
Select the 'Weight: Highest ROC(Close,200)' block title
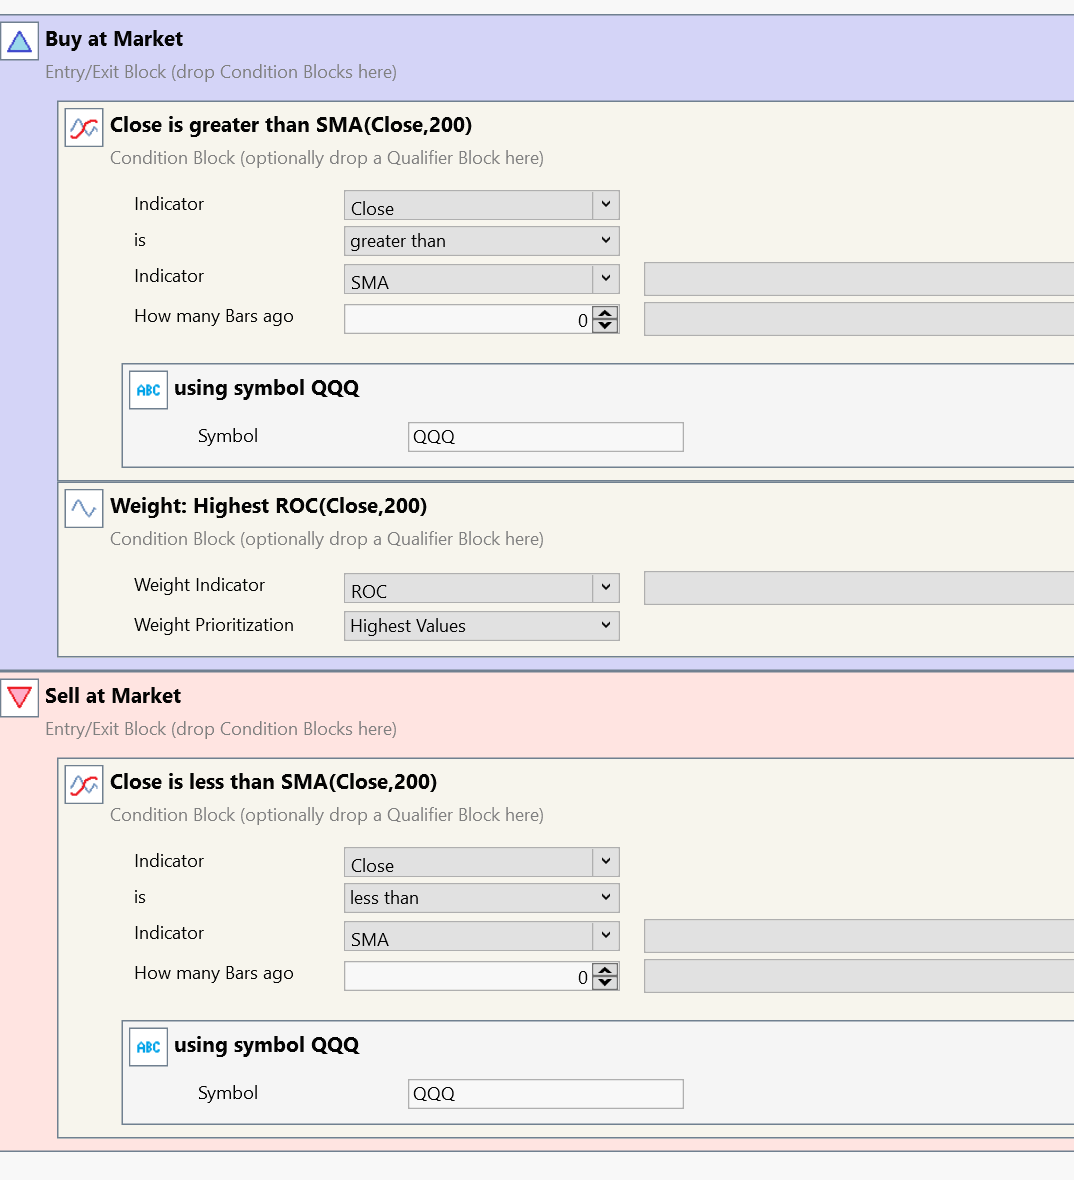tap(268, 506)
